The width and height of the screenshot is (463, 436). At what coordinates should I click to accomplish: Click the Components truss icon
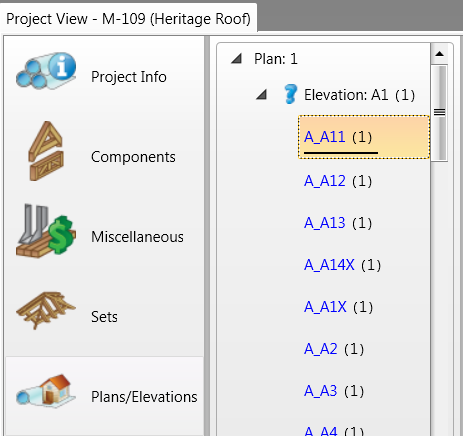pyautogui.click(x=46, y=151)
